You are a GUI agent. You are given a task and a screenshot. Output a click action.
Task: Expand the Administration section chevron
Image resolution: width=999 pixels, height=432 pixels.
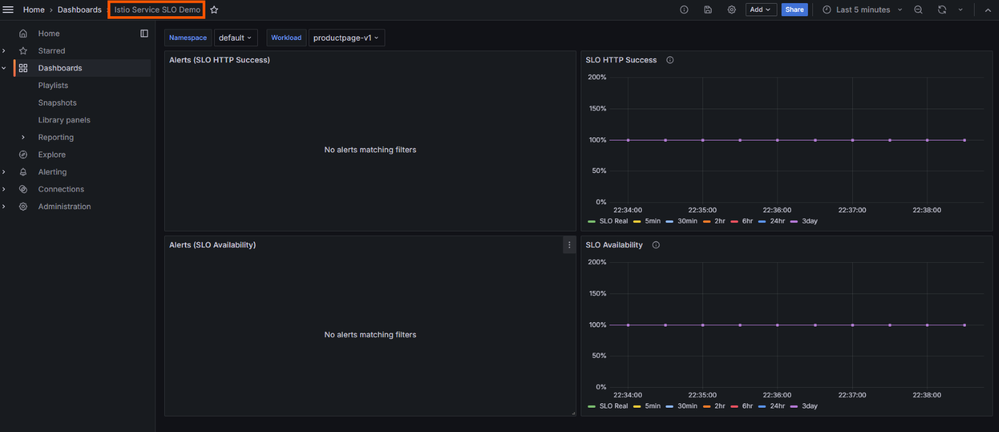[x=4, y=206]
